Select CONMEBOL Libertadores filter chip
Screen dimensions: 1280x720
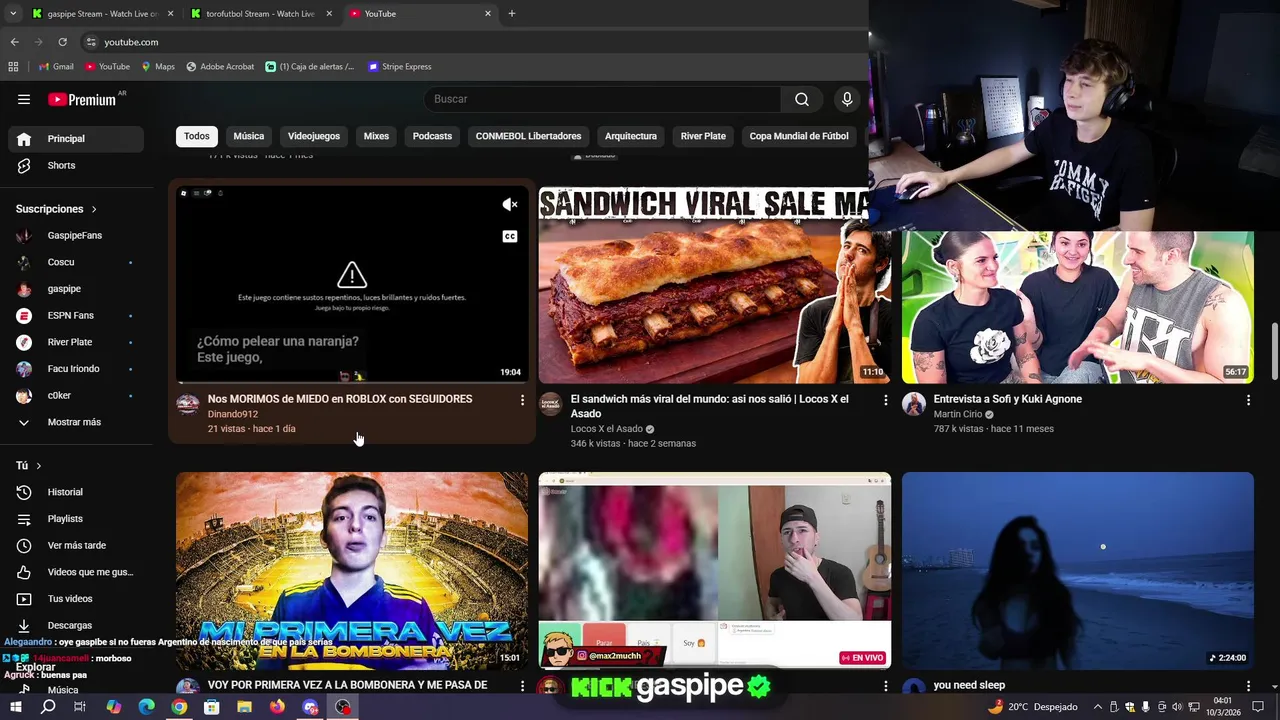[x=528, y=136]
